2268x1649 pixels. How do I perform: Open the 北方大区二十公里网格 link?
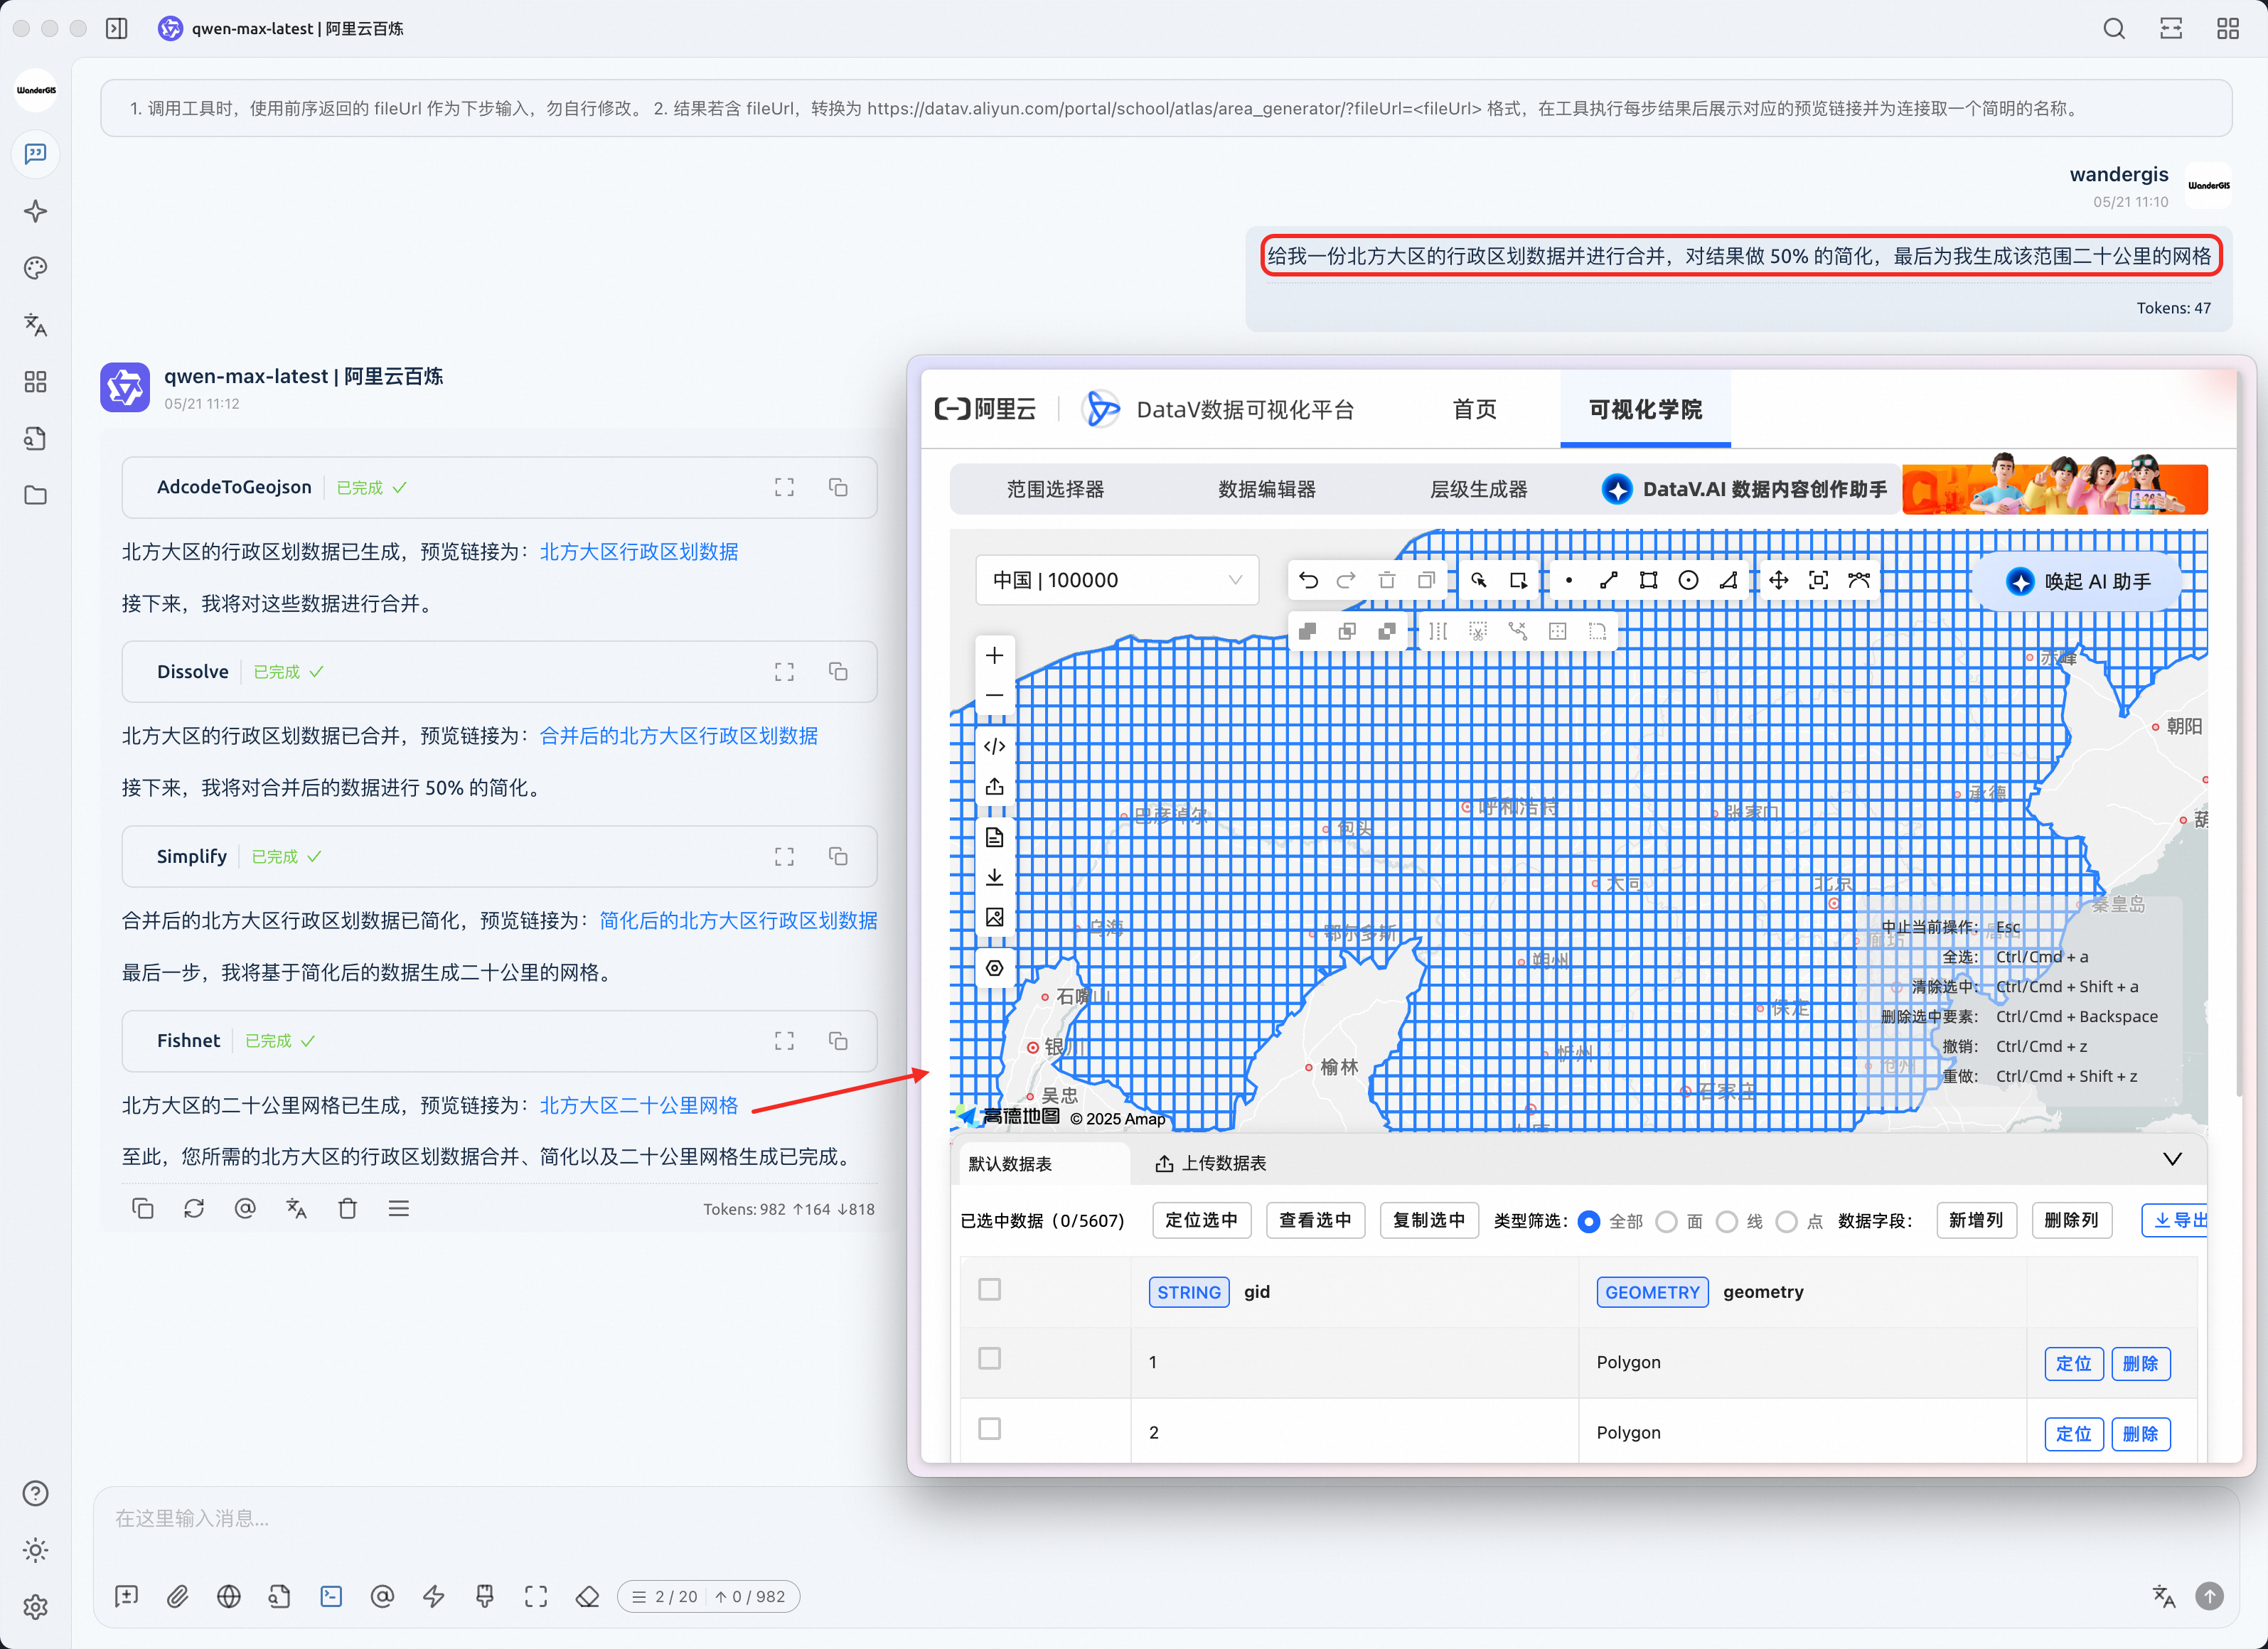click(638, 1105)
